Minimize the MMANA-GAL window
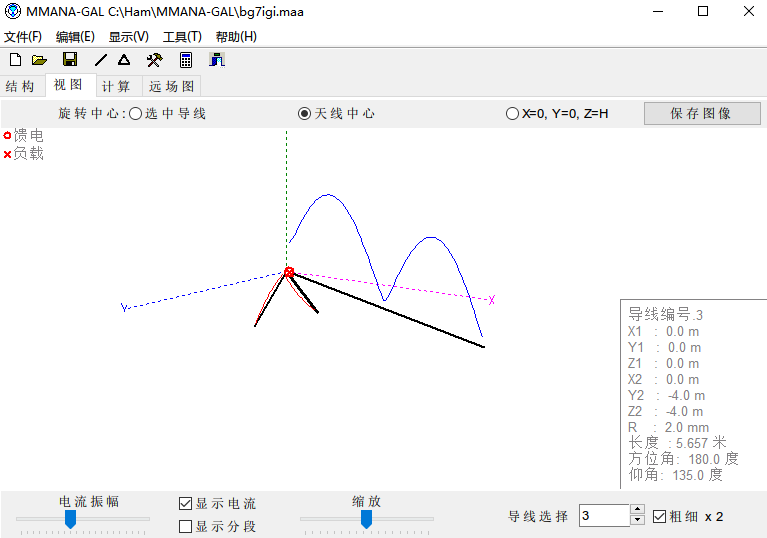Screen dimensions: 767x538 coord(658,11)
